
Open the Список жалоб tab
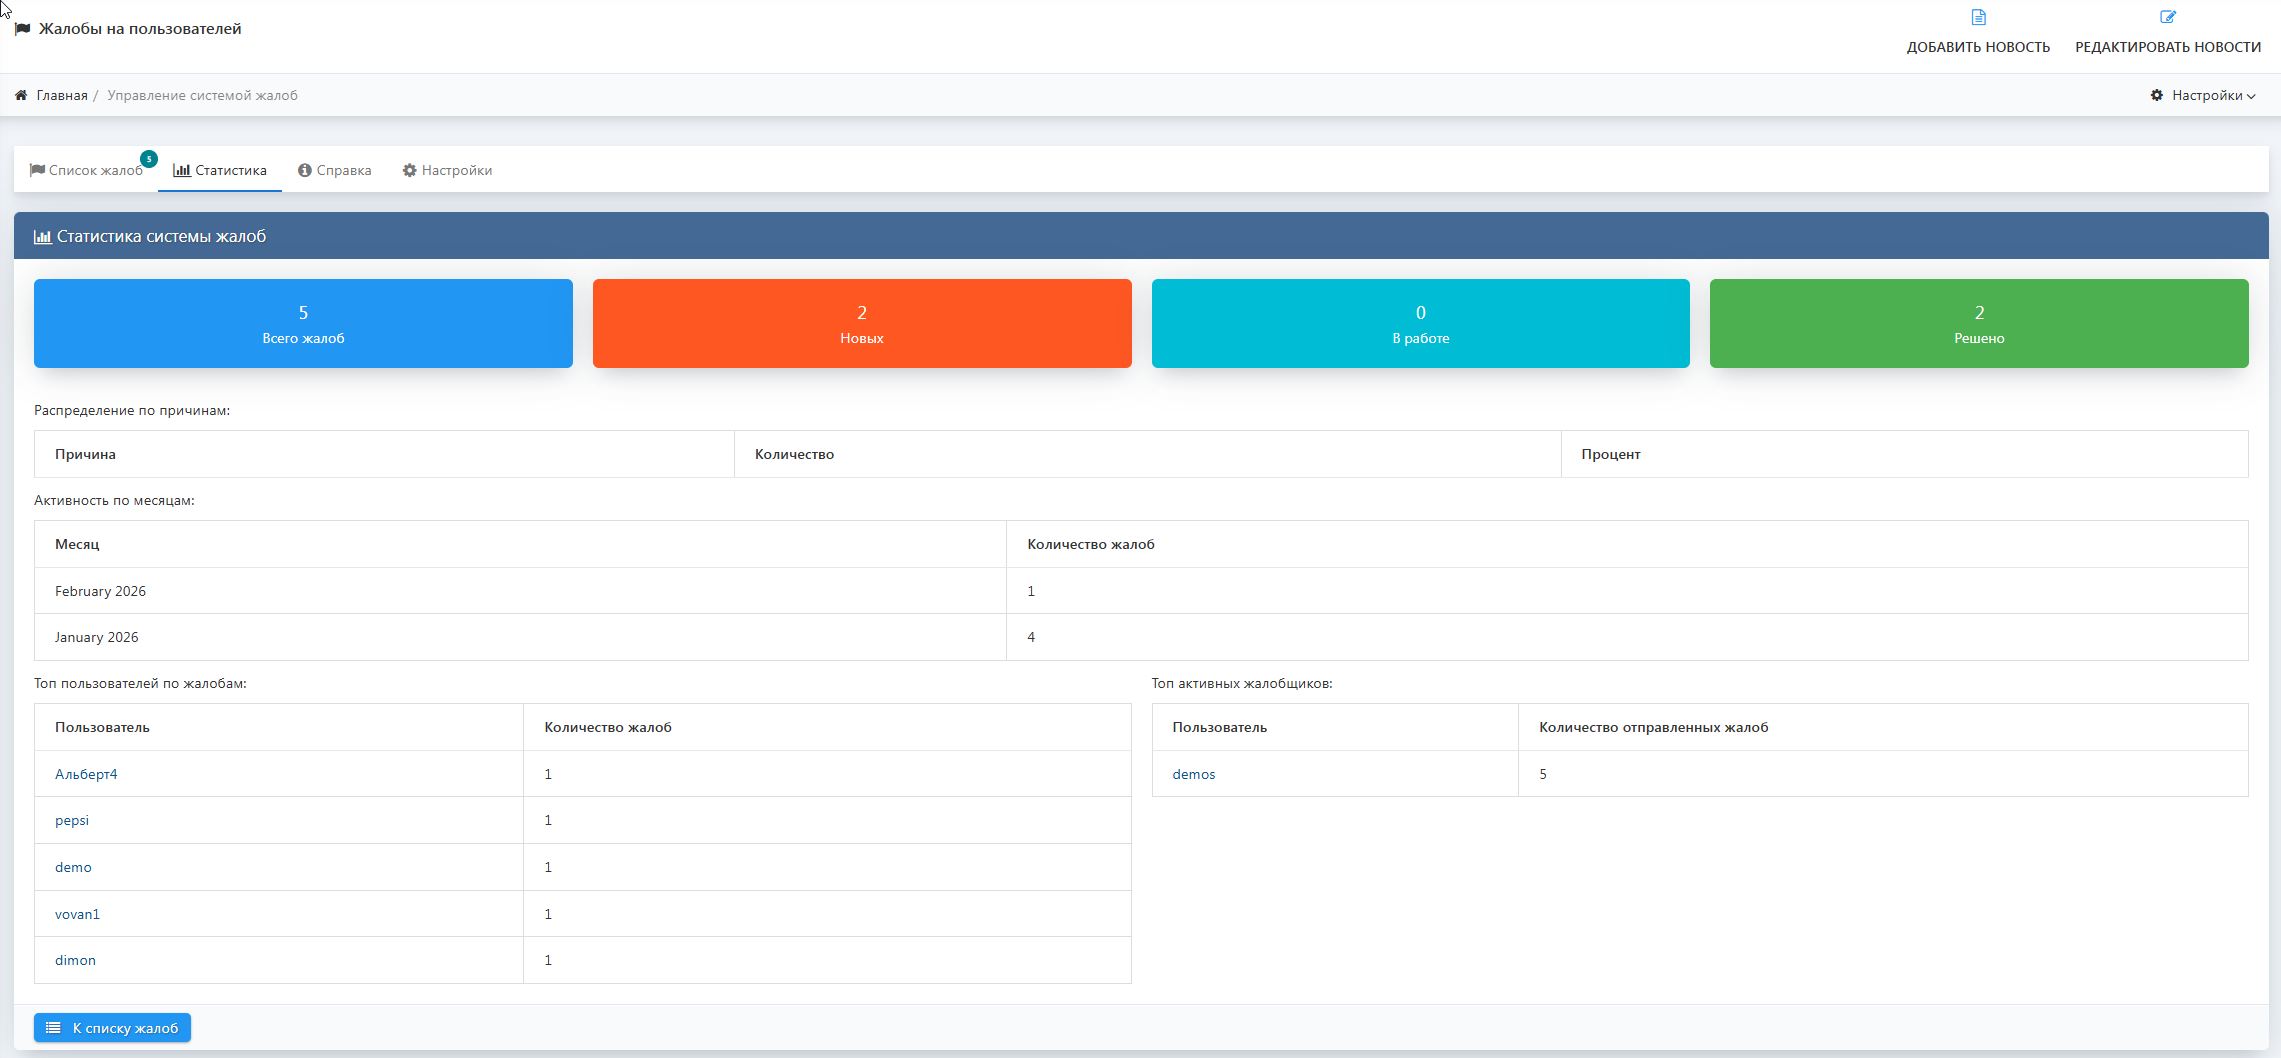click(x=87, y=170)
